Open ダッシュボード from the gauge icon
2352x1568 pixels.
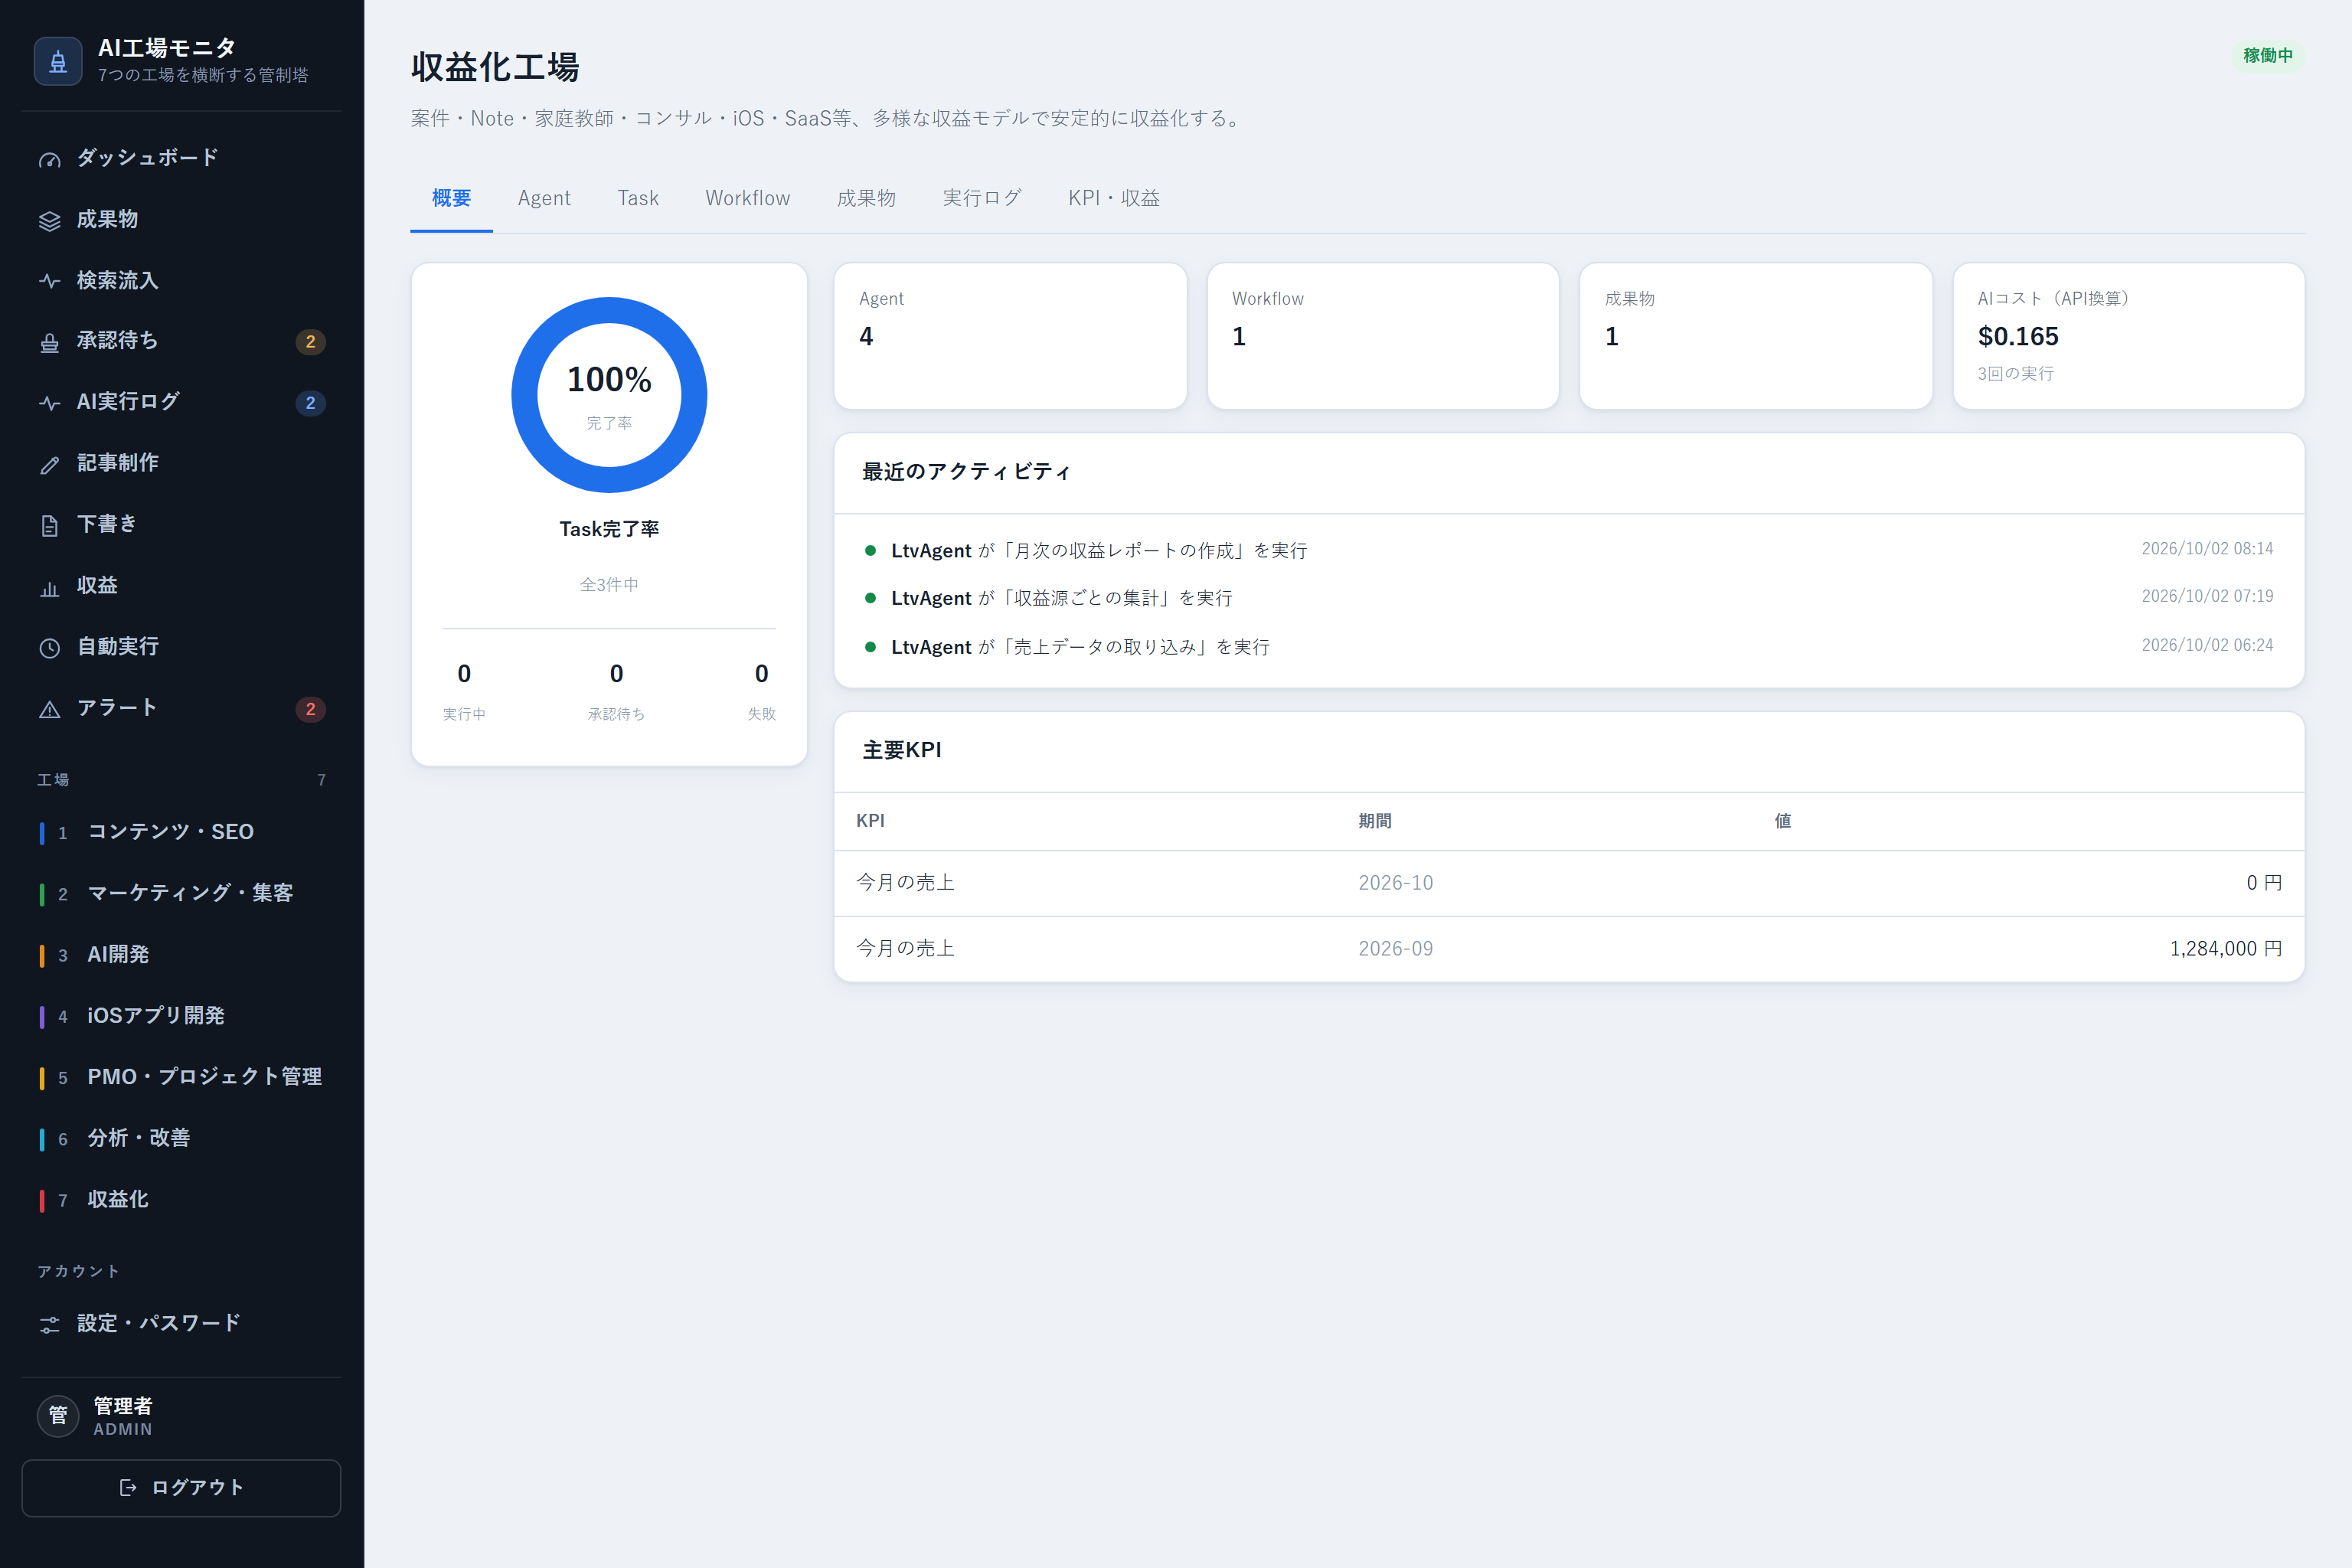[49, 160]
